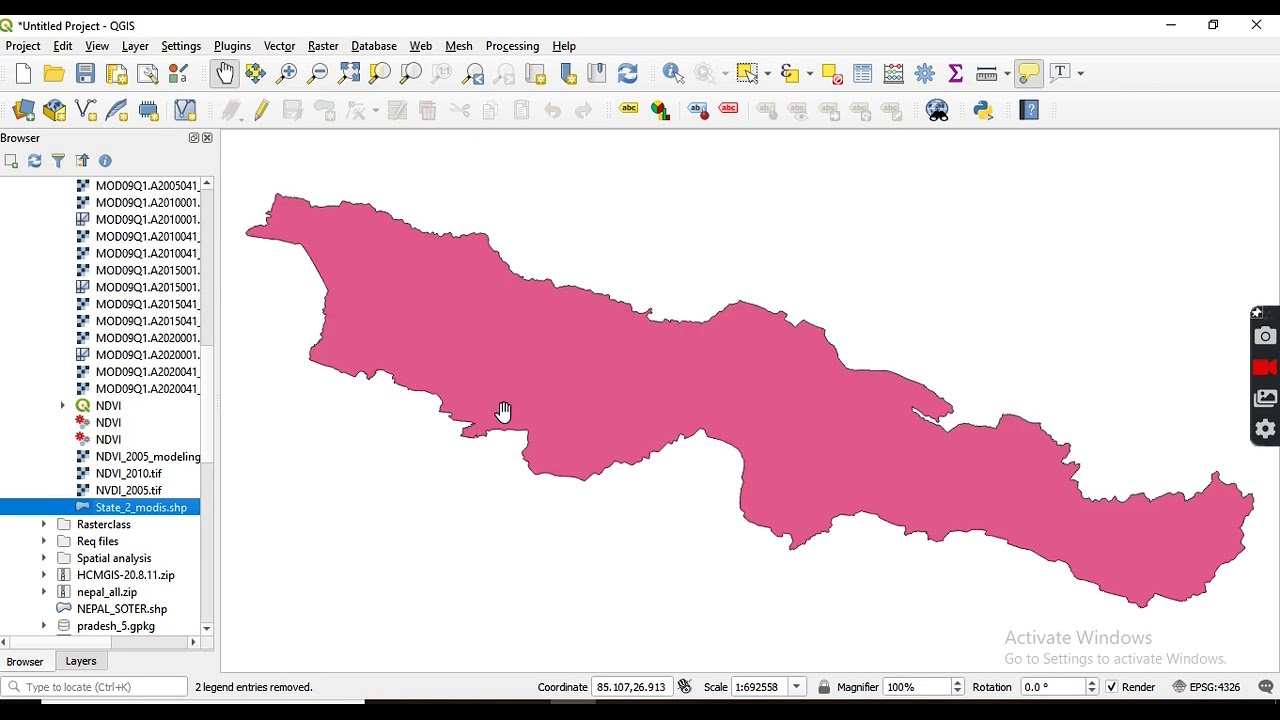Expand the Spatial analysis folder
This screenshot has width=1280, height=720.
(44, 559)
